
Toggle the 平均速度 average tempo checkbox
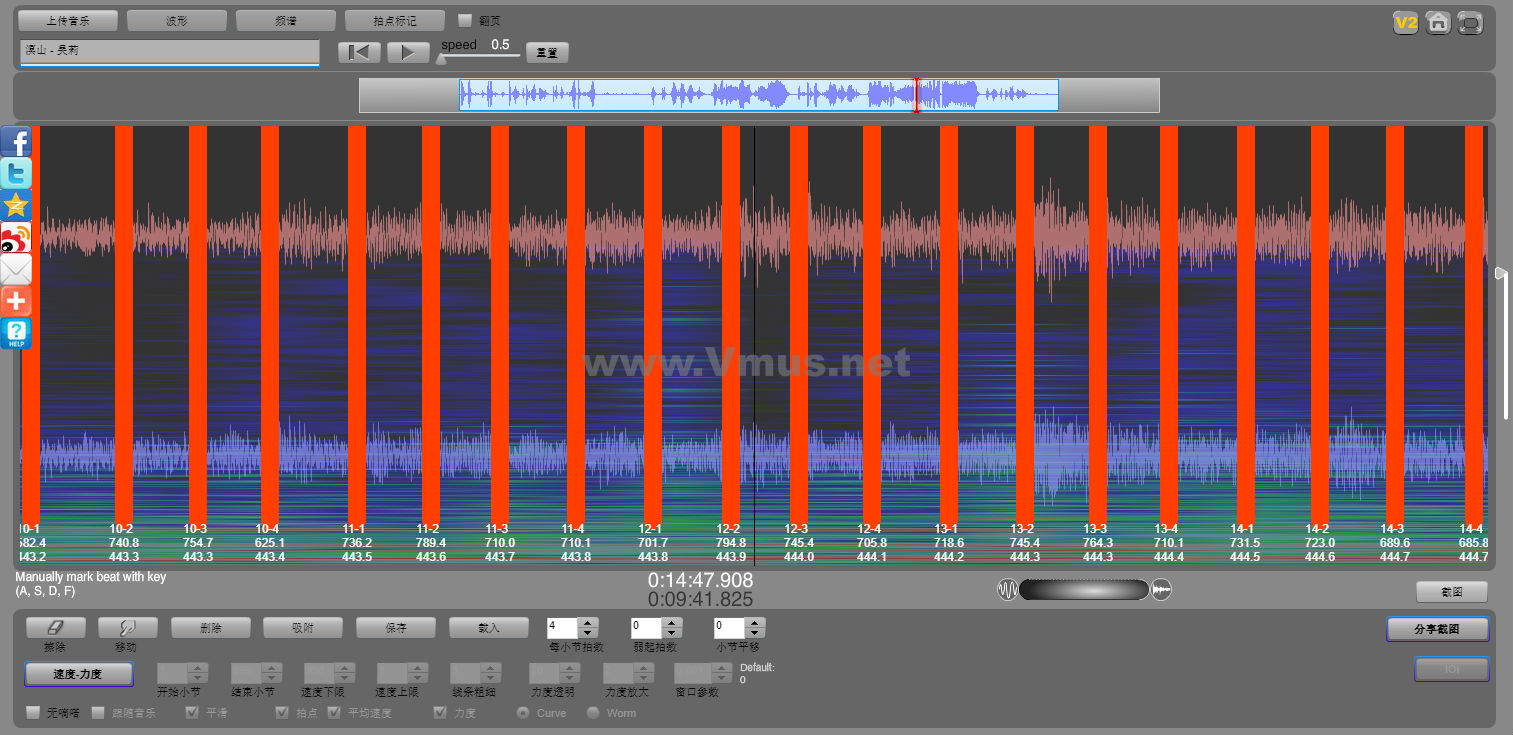[x=334, y=713]
